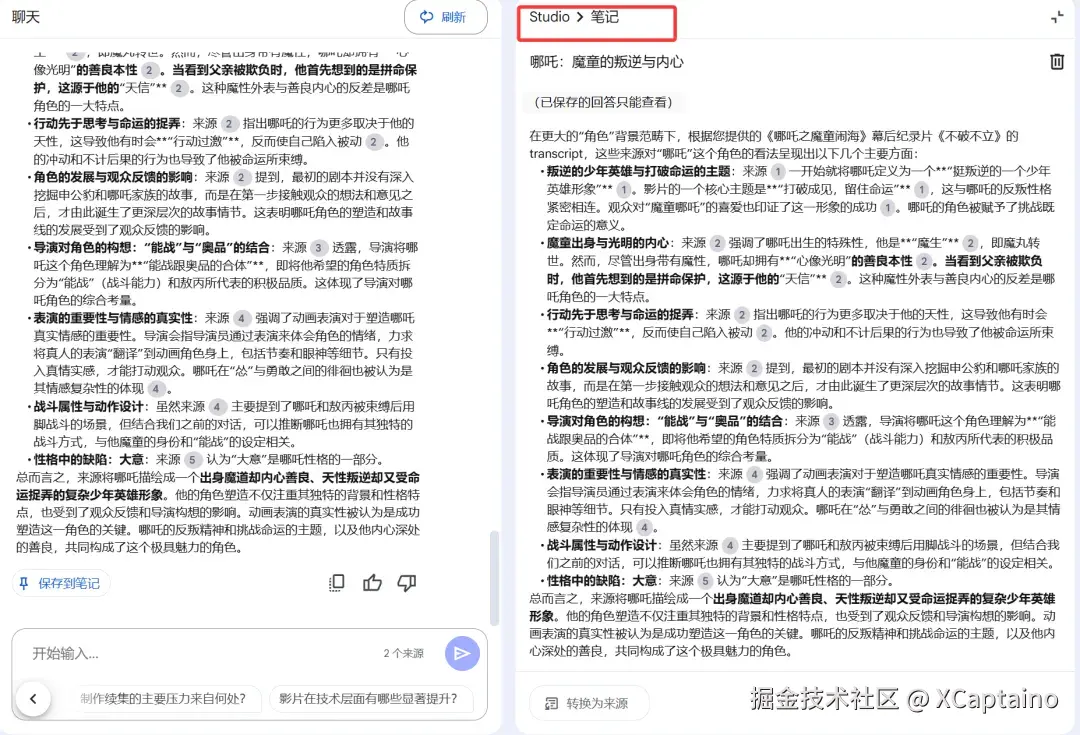Image resolution: width=1080 pixels, height=735 pixels.
Task: Choose suggestion 制作续集的主要压力来自何处?
Action: coord(163,698)
